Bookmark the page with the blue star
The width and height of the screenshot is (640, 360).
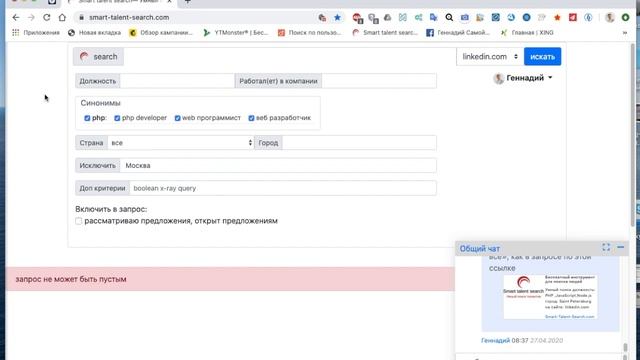click(337, 18)
